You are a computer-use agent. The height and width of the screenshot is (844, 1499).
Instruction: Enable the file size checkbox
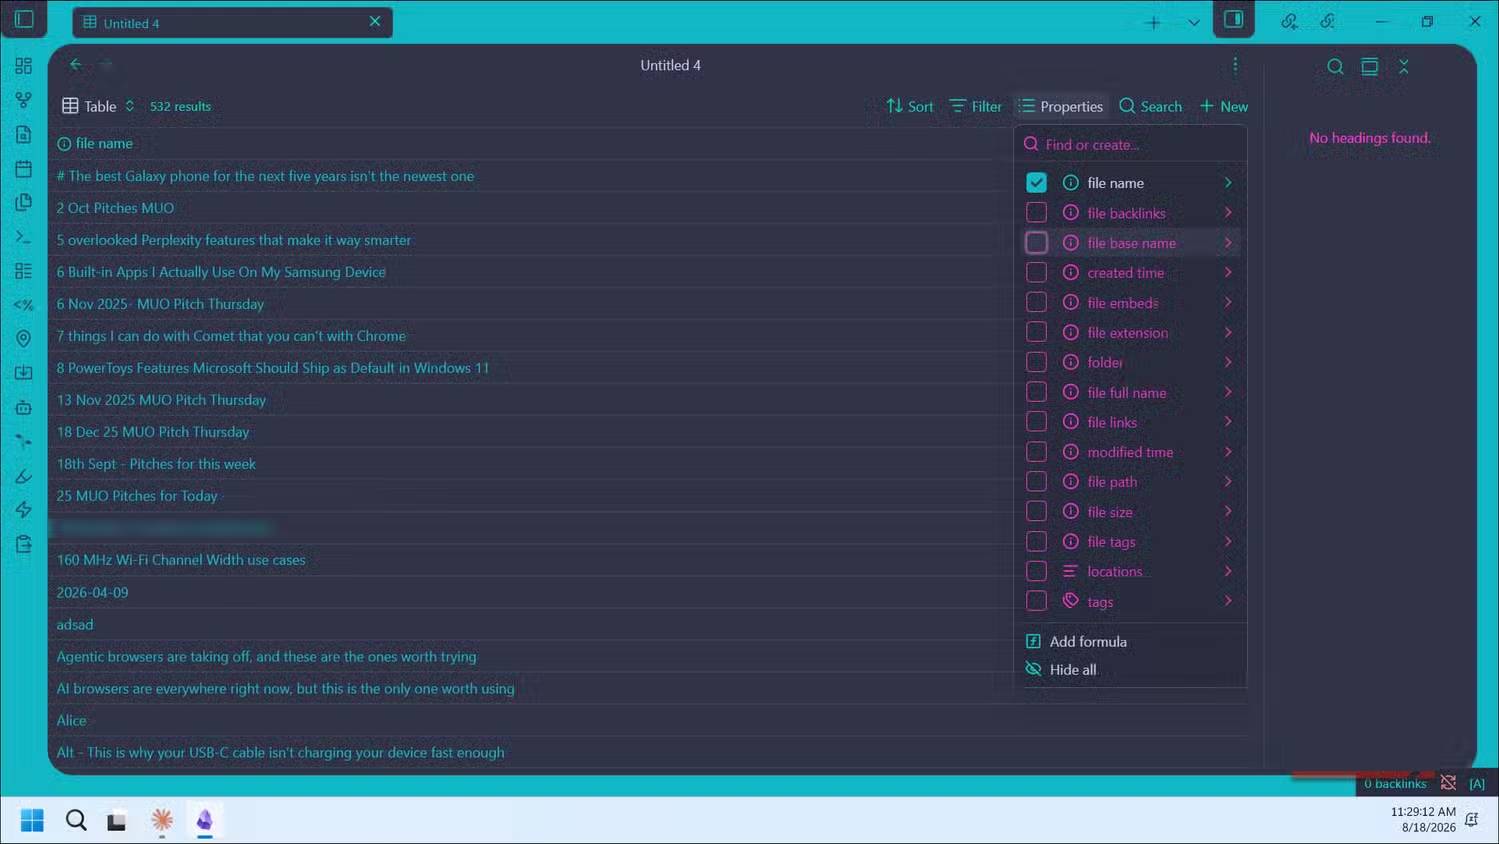[x=1036, y=511]
